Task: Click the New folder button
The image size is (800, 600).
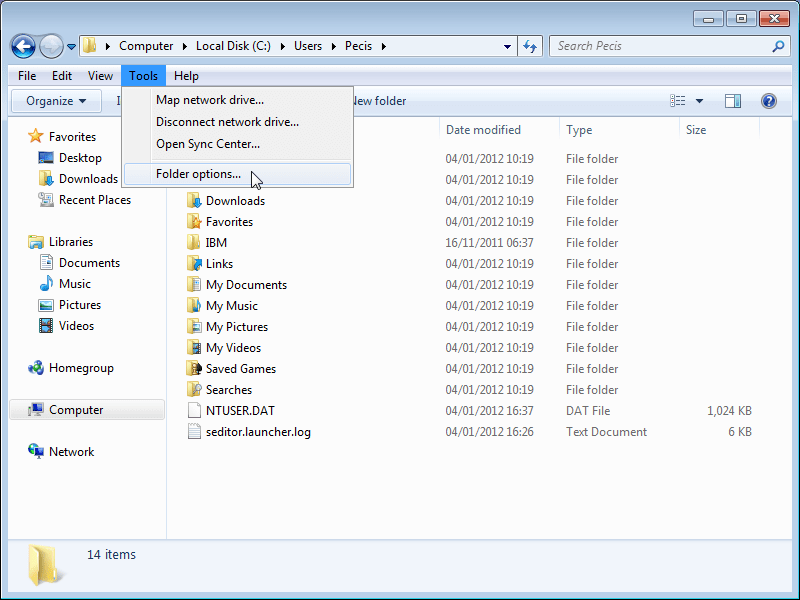Action: pyautogui.click(x=380, y=101)
